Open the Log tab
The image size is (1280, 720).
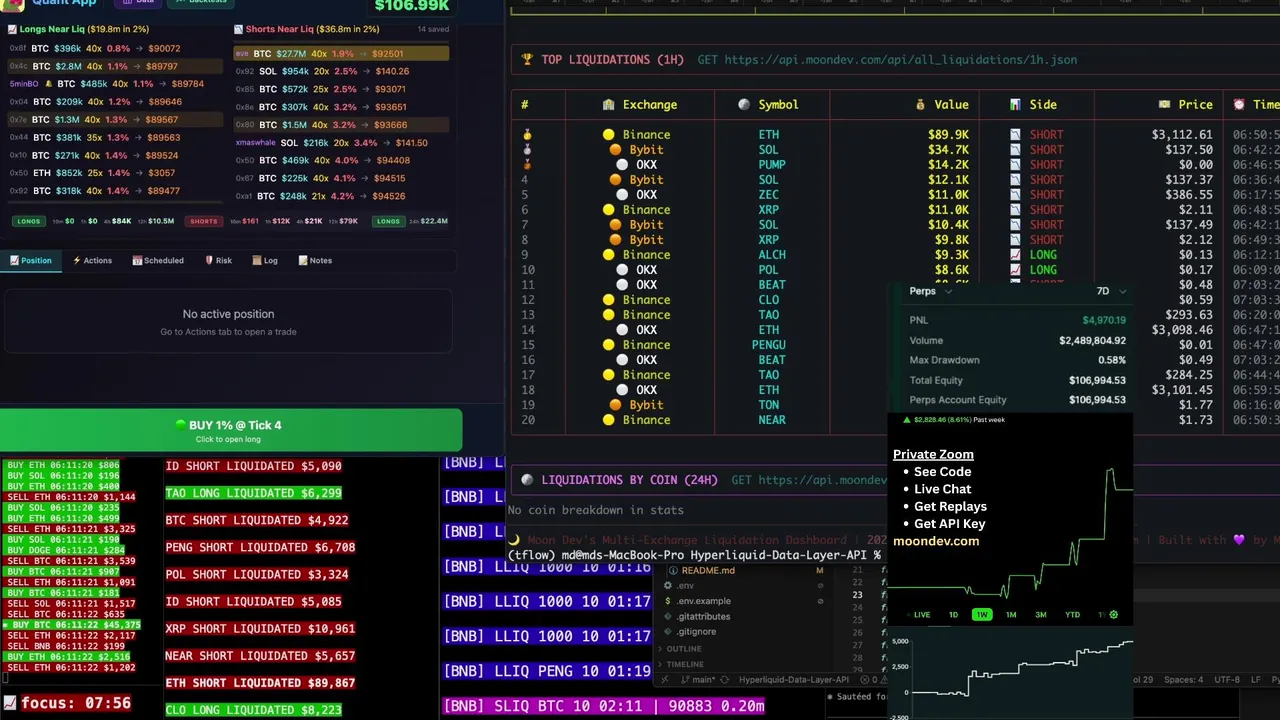265,260
